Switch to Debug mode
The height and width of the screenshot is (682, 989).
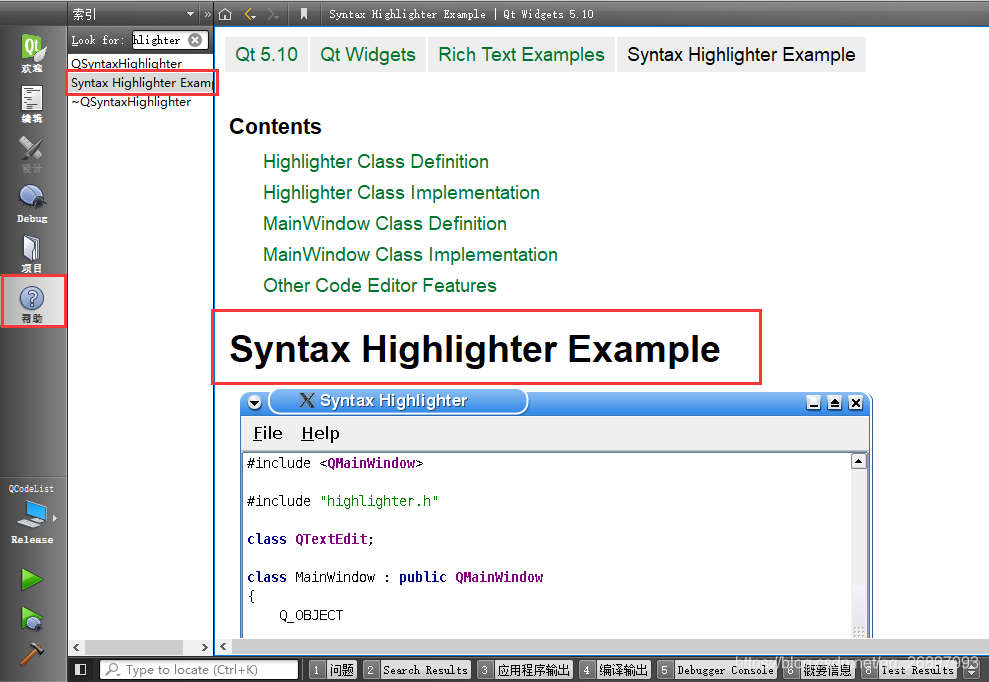(32, 204)
